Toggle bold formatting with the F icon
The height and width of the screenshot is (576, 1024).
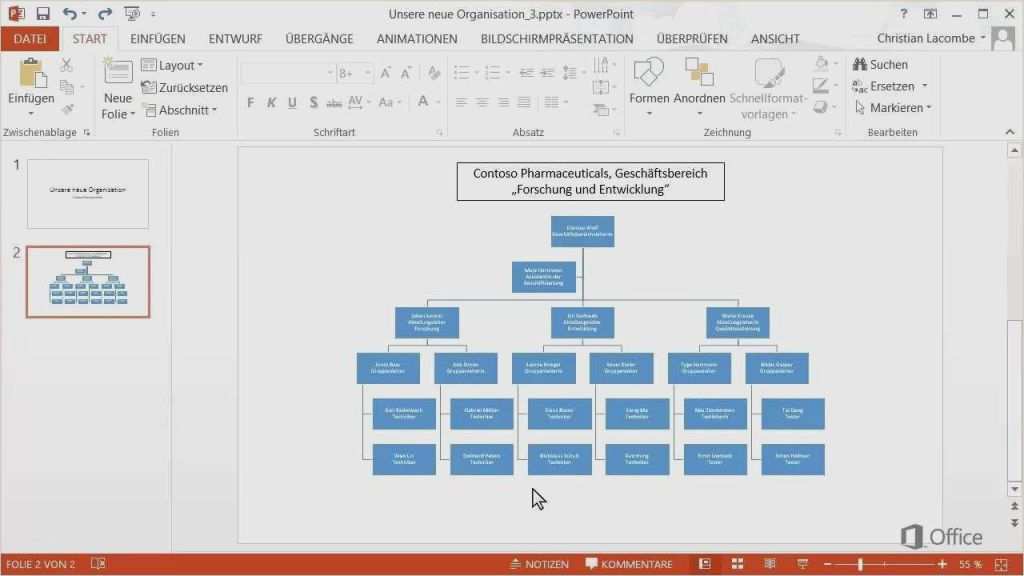[250, 103]
